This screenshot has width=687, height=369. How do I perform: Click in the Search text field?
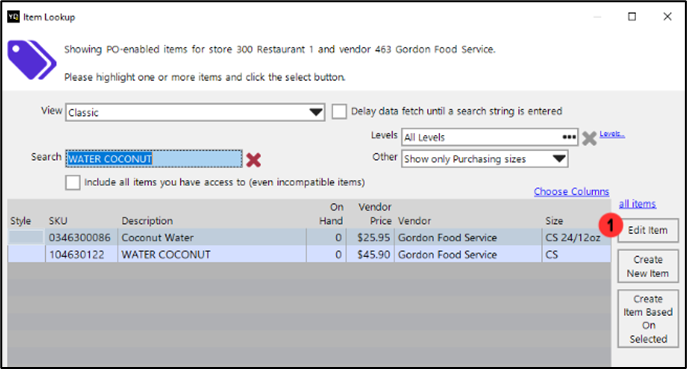153,159
